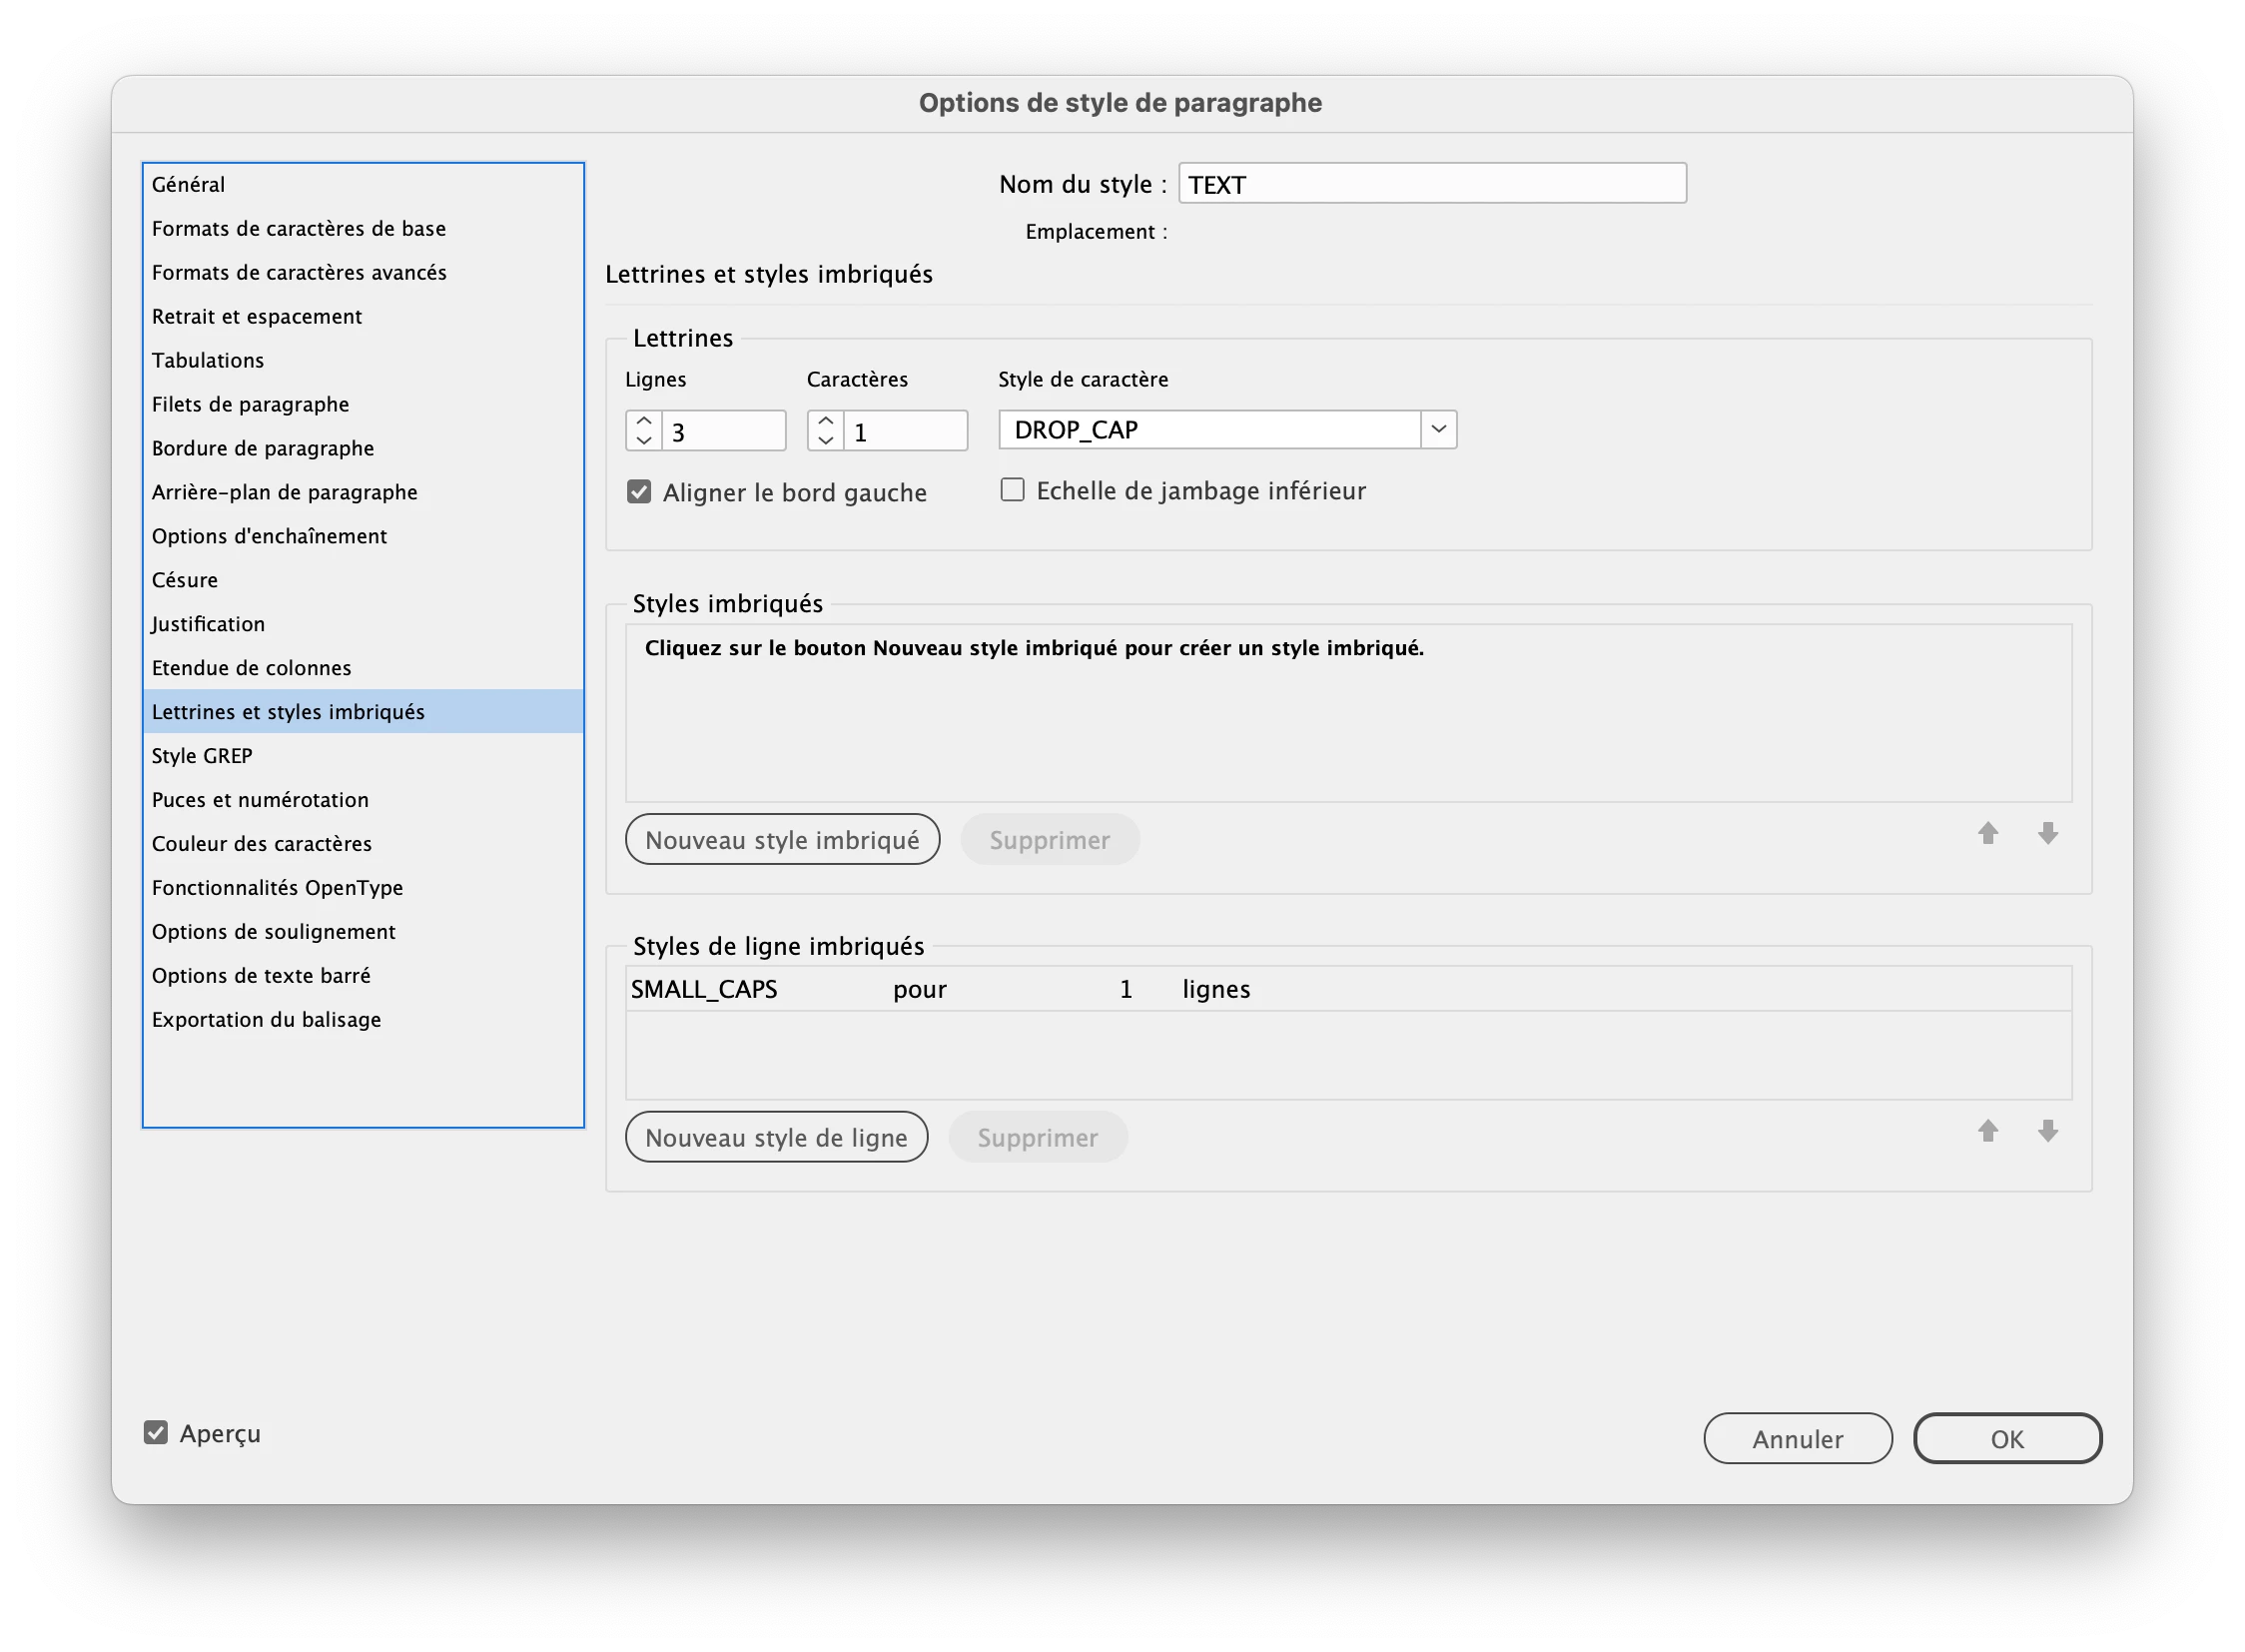Increase Caractères value with up stepper
2245x1652 pixels.
click(825, 421)
